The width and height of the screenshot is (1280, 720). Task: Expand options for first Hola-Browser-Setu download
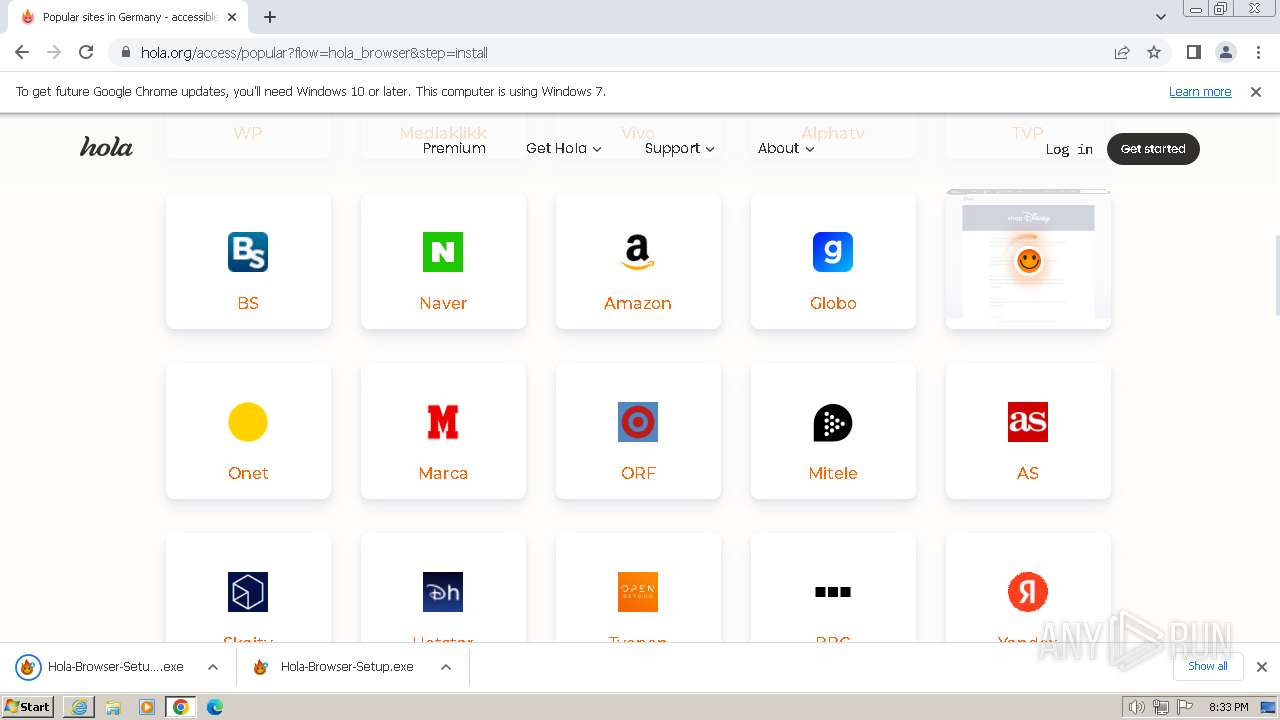coord(213,667)
